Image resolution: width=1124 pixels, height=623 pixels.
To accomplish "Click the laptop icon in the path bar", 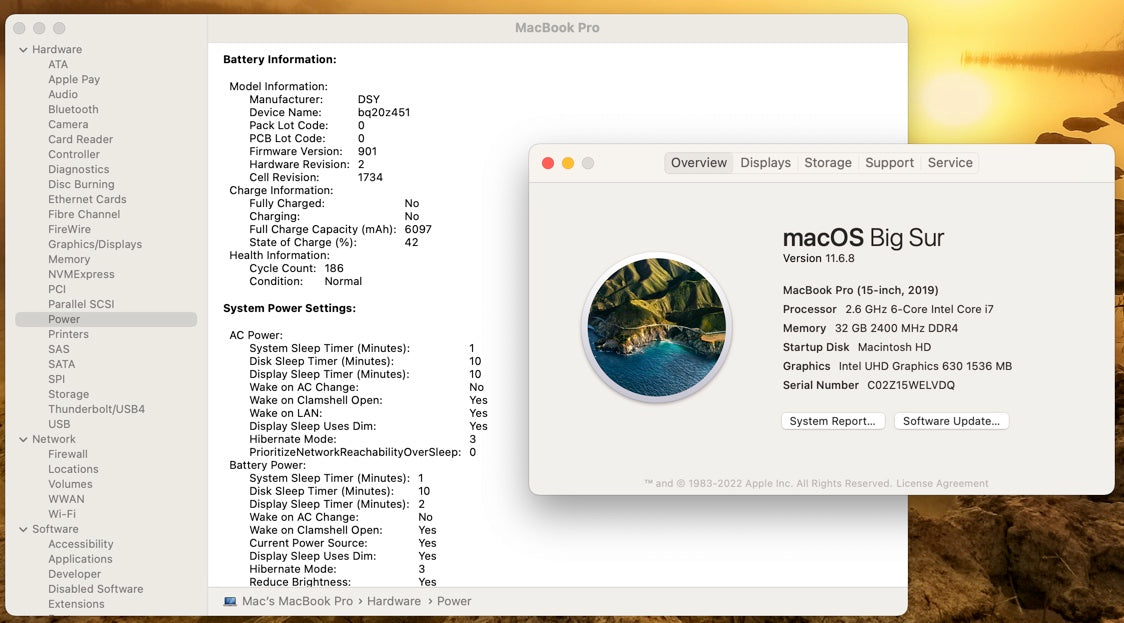I will pos(230,601).
